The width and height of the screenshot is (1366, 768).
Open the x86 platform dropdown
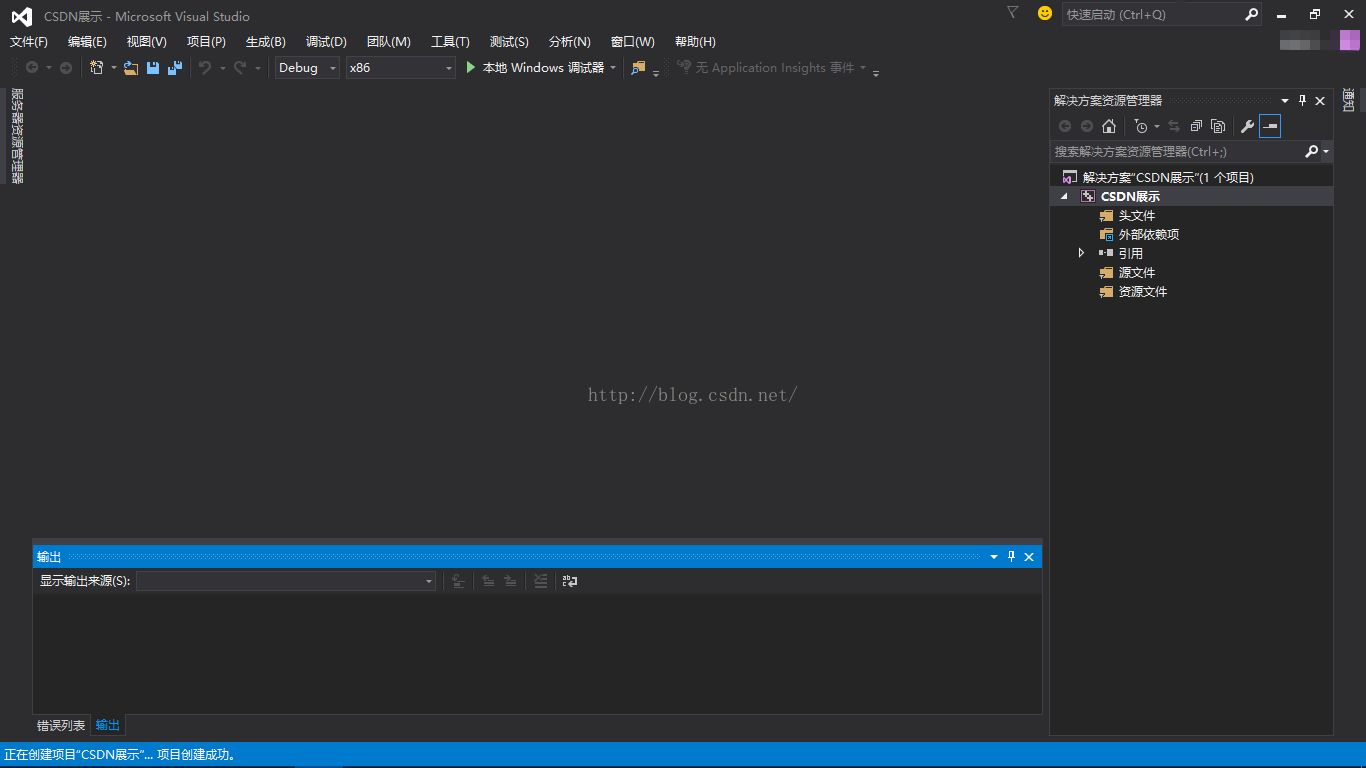tap(401, 68)
